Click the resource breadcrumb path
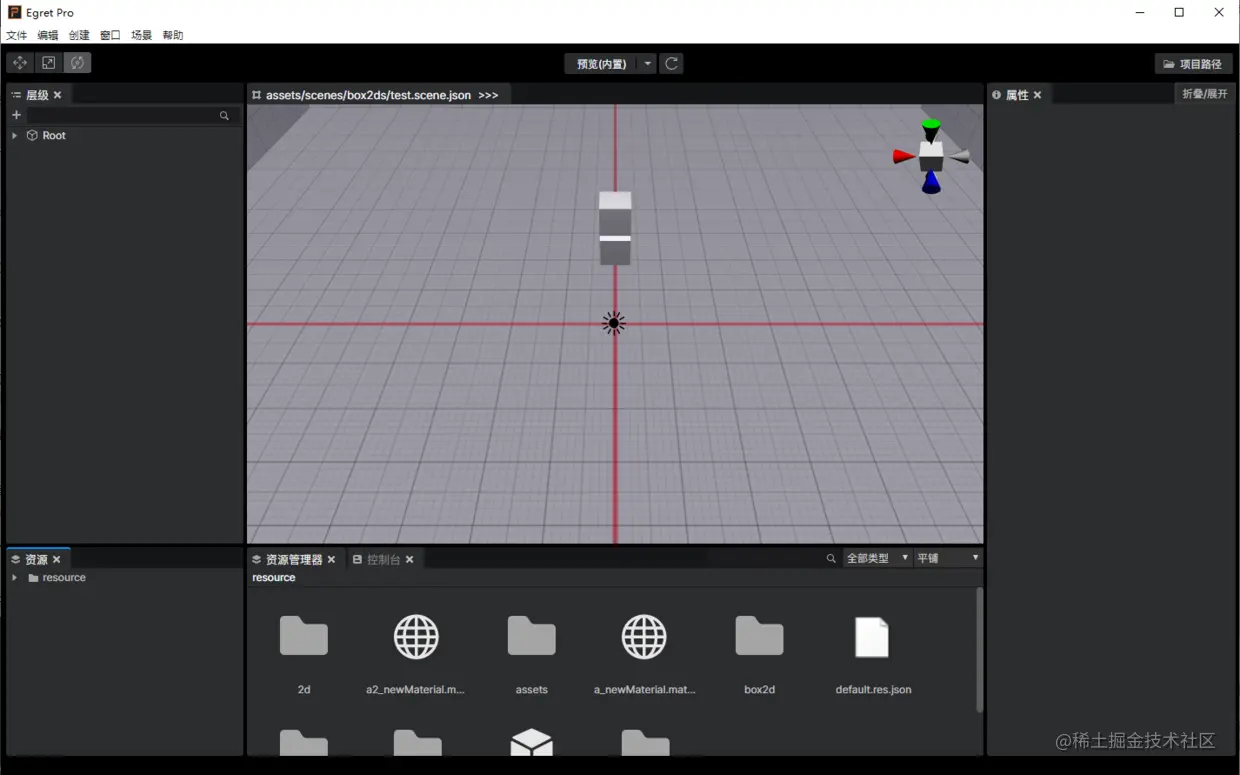 (274, 578)
